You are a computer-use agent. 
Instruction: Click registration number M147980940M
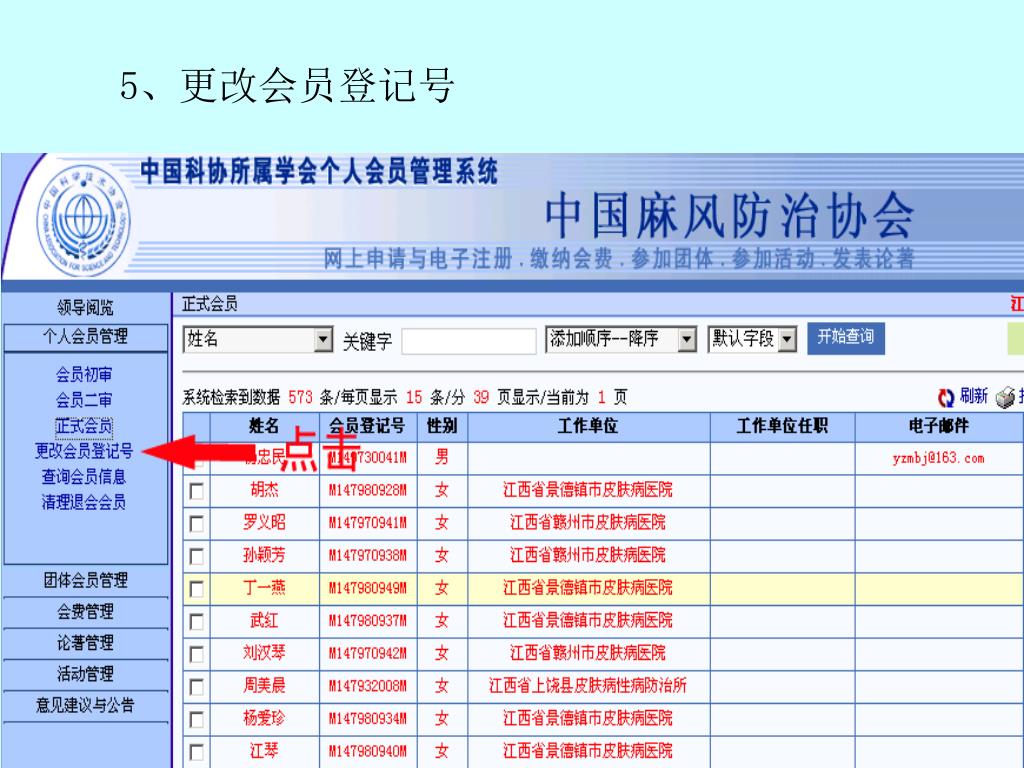(x=368, y=752)
